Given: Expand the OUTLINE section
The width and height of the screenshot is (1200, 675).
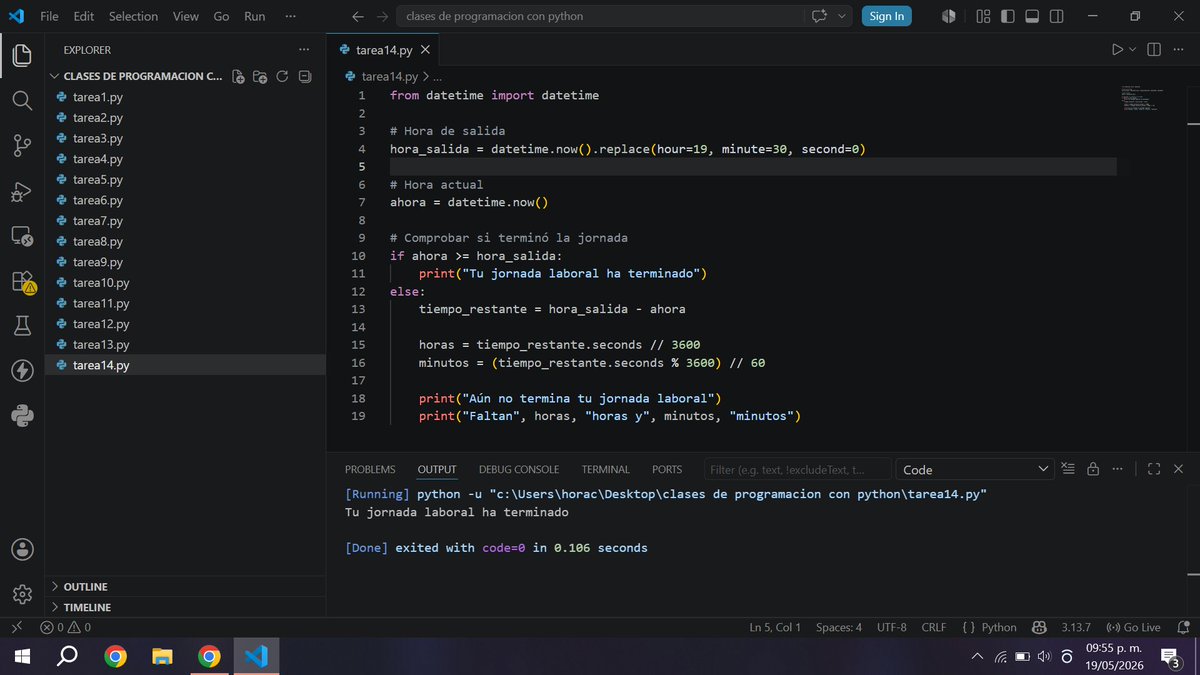Looking at the screenshot, I should (185, 587).
